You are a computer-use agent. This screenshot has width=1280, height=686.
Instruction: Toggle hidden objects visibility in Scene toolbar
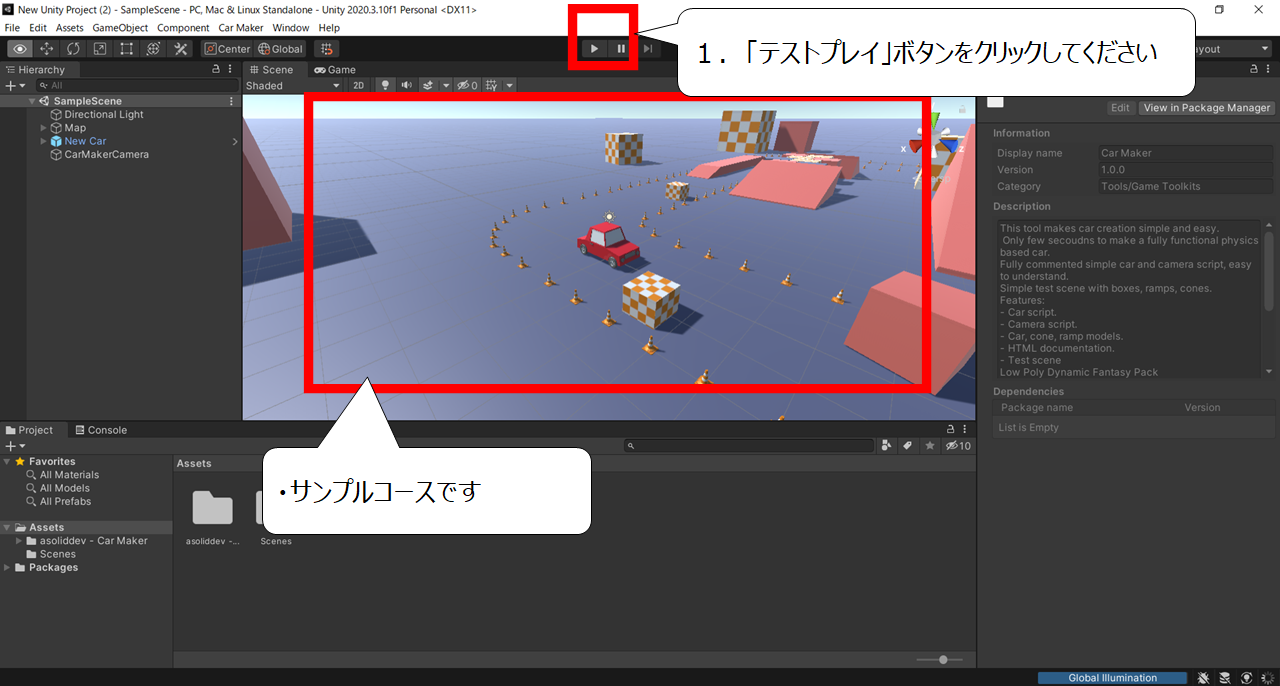pyautogui.click(x=468, y=85)
